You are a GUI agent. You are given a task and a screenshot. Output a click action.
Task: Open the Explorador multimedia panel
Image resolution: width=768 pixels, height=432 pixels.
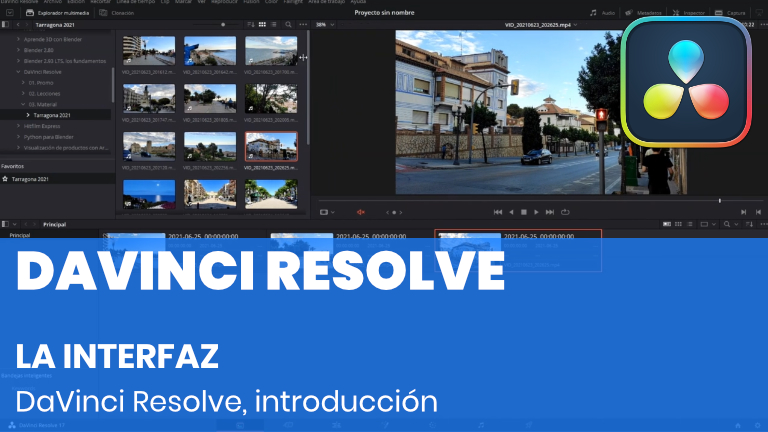57,13
